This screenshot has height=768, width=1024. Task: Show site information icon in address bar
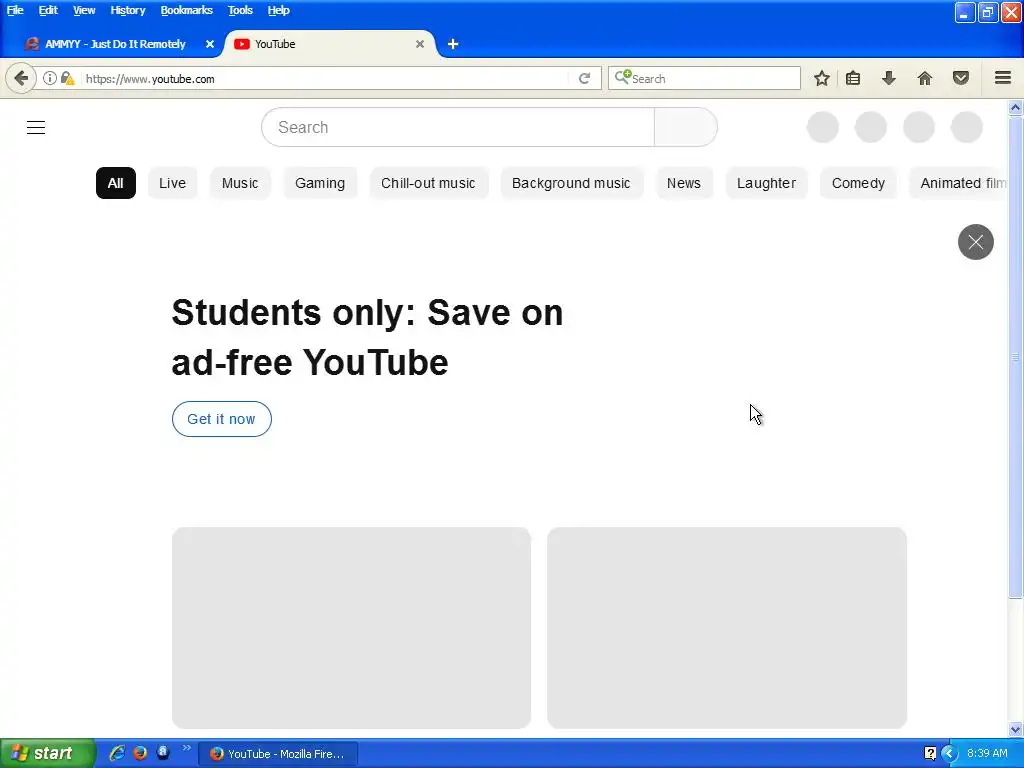pyautogui.click(x=50, y=78)
